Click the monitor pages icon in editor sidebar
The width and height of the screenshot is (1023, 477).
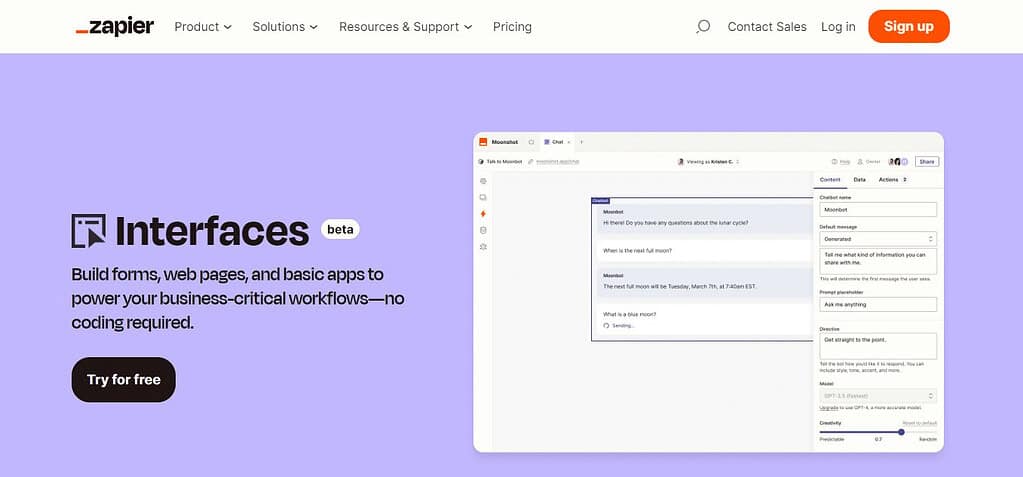[483, 197]
